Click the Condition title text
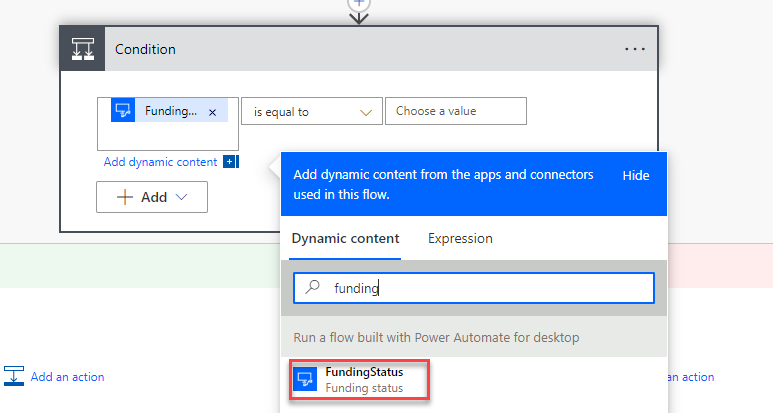Viewport: 773px width, 413px height. tap(145, 49)
